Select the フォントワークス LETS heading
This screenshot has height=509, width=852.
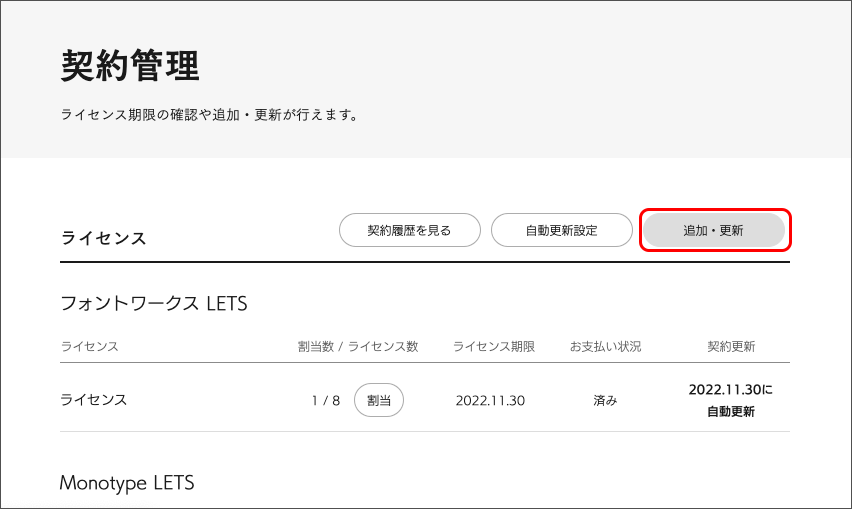point(153,302)
